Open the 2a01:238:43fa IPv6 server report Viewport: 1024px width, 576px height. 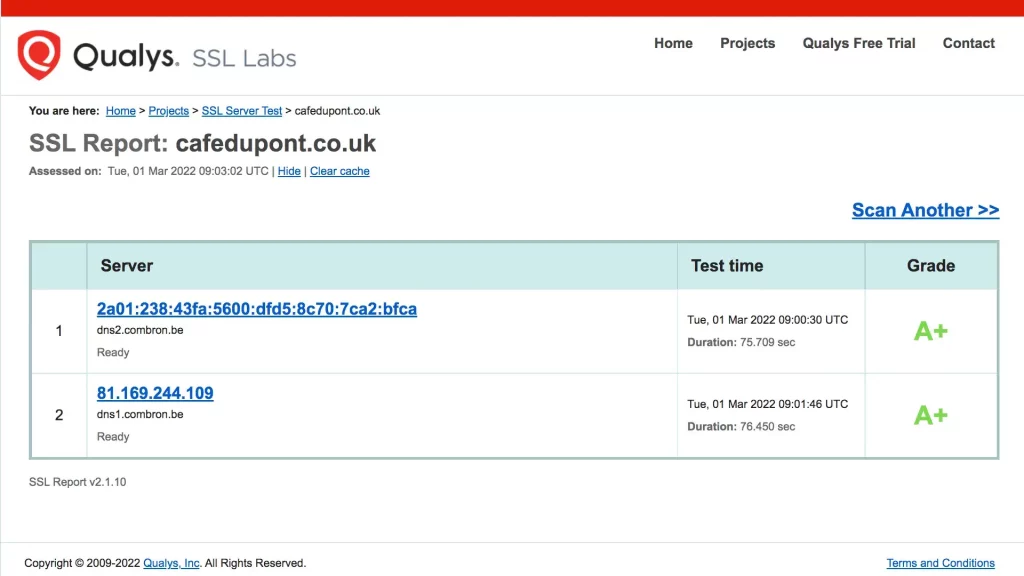click(257, 309)
